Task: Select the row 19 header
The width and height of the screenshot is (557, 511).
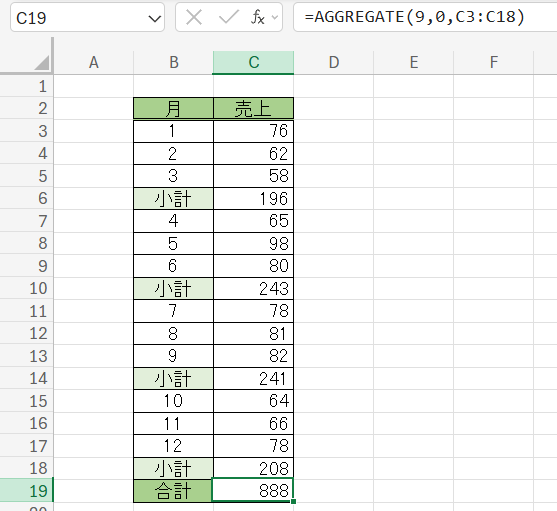Action: point(27,491)
